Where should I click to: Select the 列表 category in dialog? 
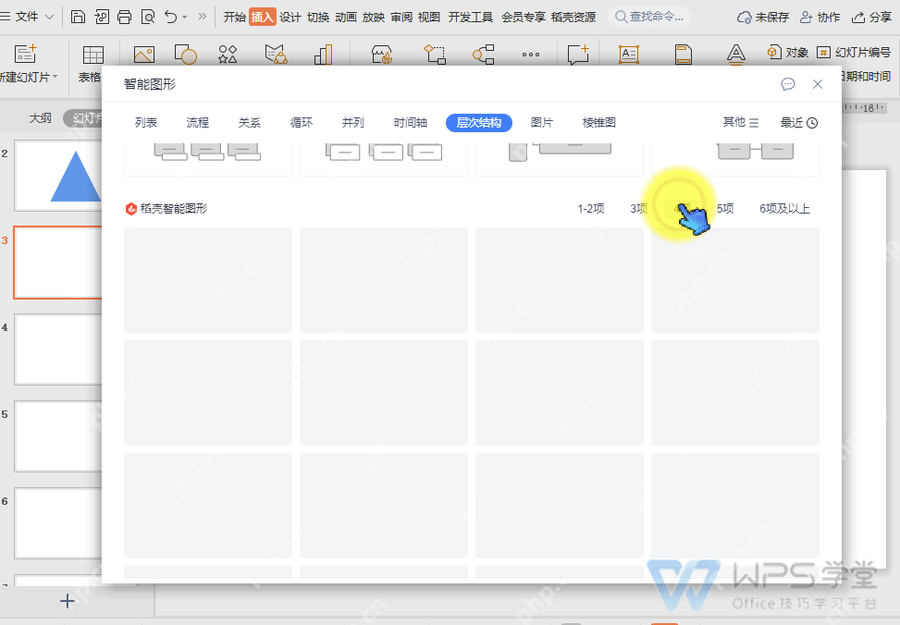146,122
